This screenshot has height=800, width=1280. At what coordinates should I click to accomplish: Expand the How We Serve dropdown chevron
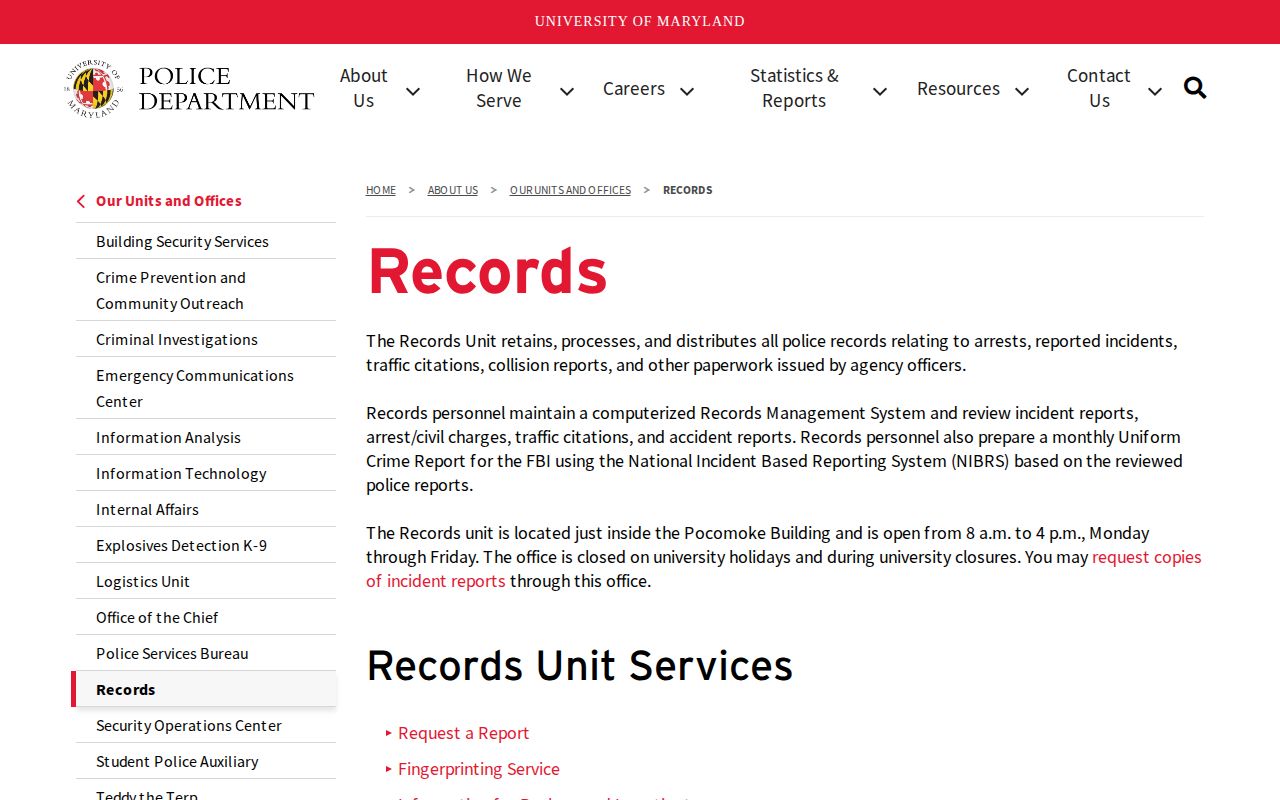point(567,91)
